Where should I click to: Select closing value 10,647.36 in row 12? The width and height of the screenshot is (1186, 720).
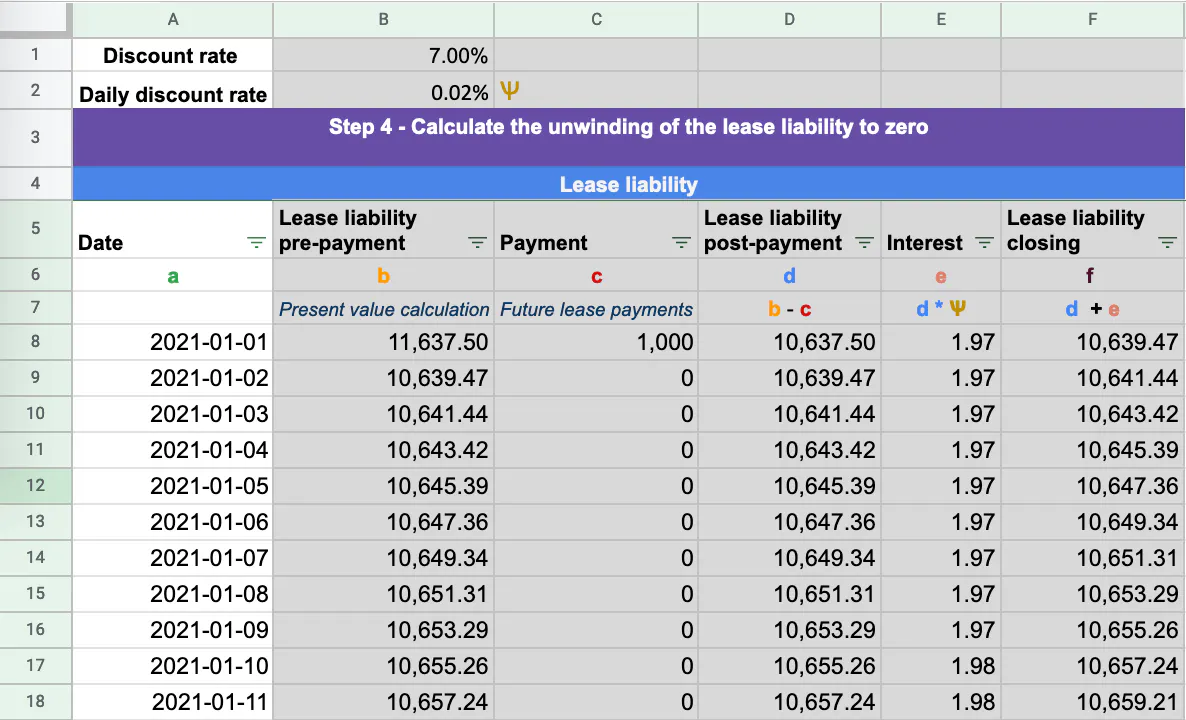click(x=1093, y=486)
